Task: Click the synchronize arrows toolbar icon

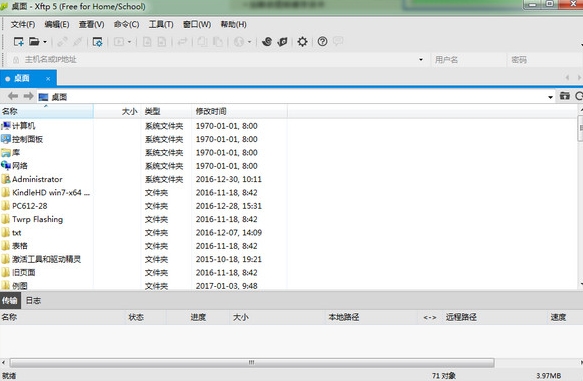Action: point(182,42)
